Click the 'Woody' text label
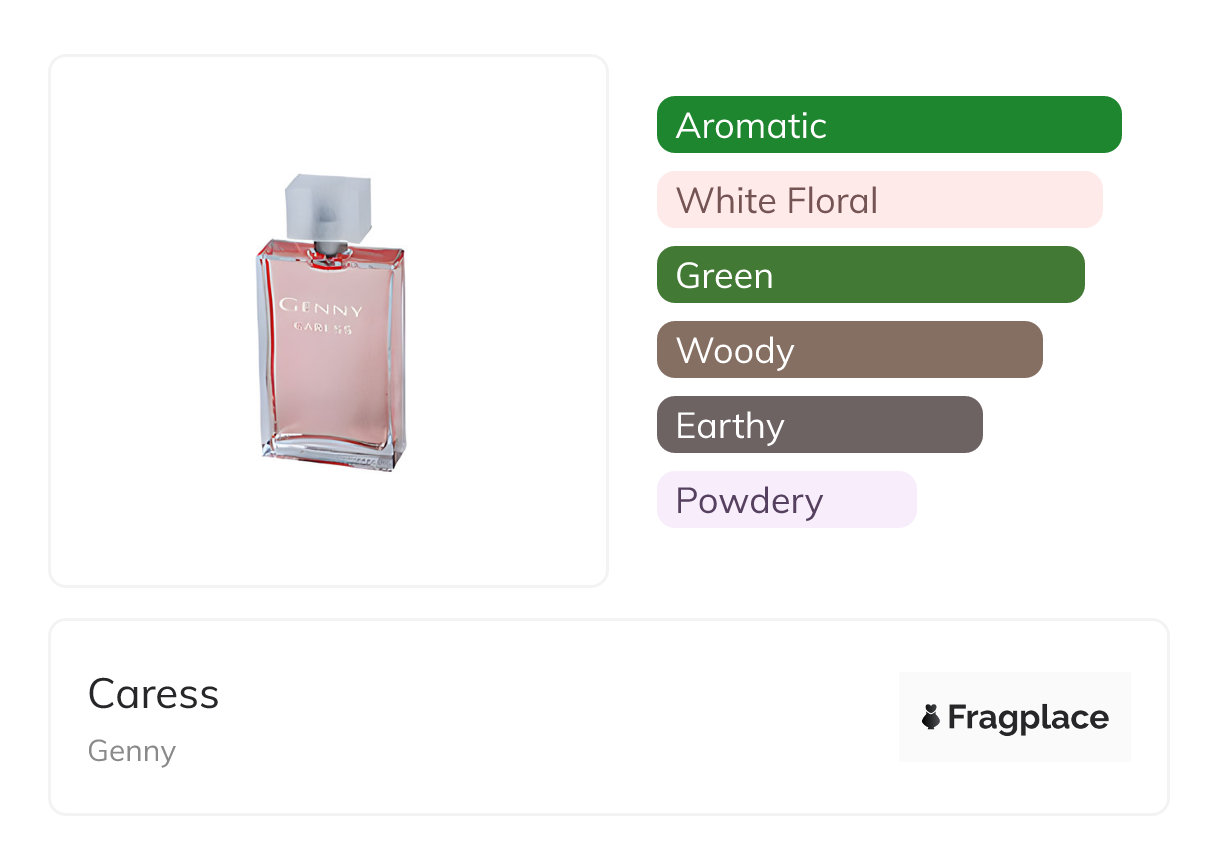Image resolution: width=1218 pixels, height=864 pixels. click(x=735, y=350)
